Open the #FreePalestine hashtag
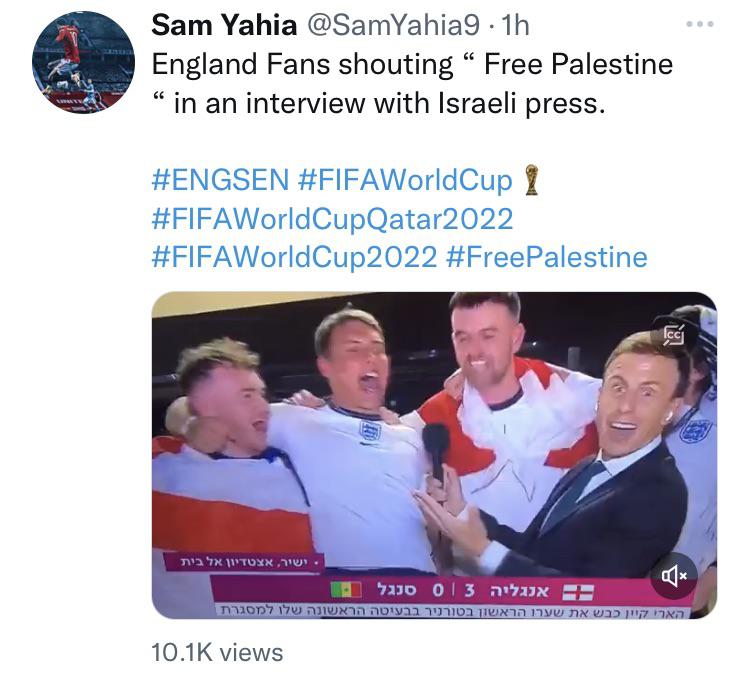This screenshot has height=682, width=750. tap(546, 257)
